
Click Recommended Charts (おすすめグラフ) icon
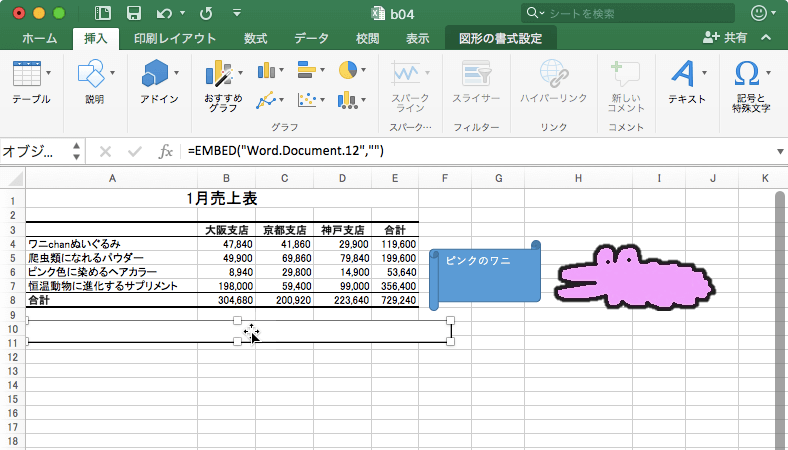[x=219, y=73]
